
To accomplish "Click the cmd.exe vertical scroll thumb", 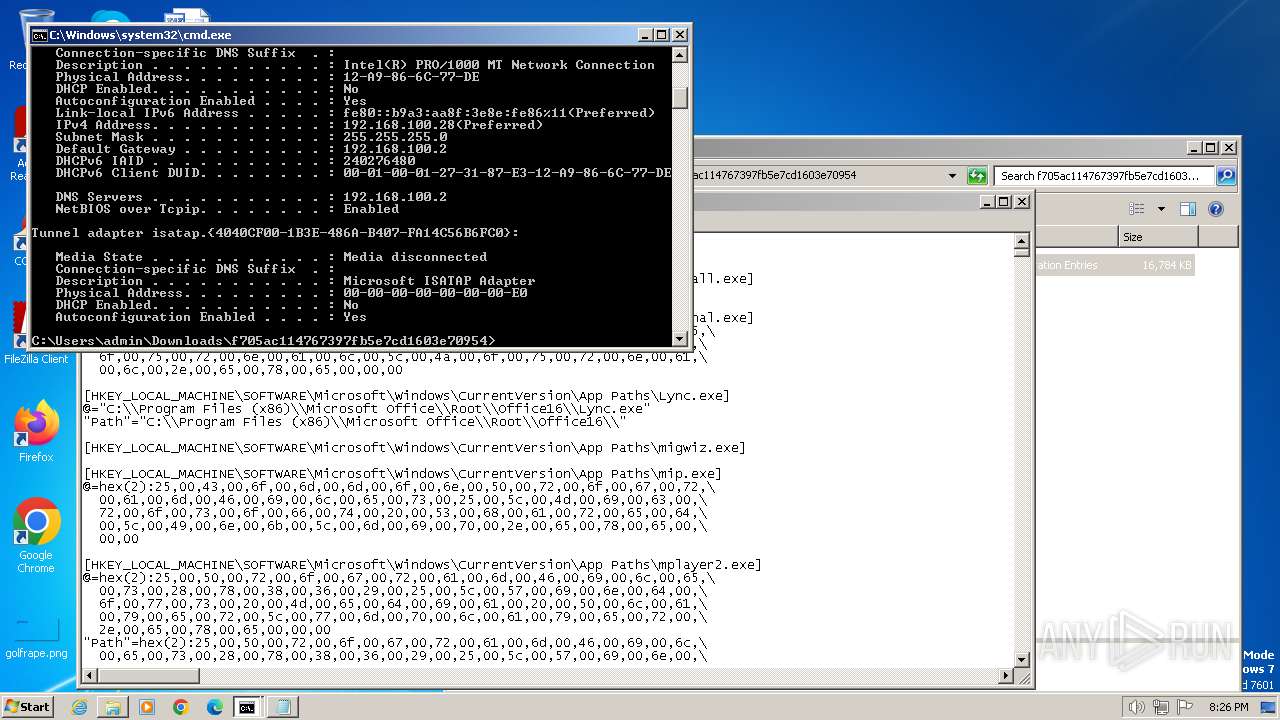I will click(680, 98).
